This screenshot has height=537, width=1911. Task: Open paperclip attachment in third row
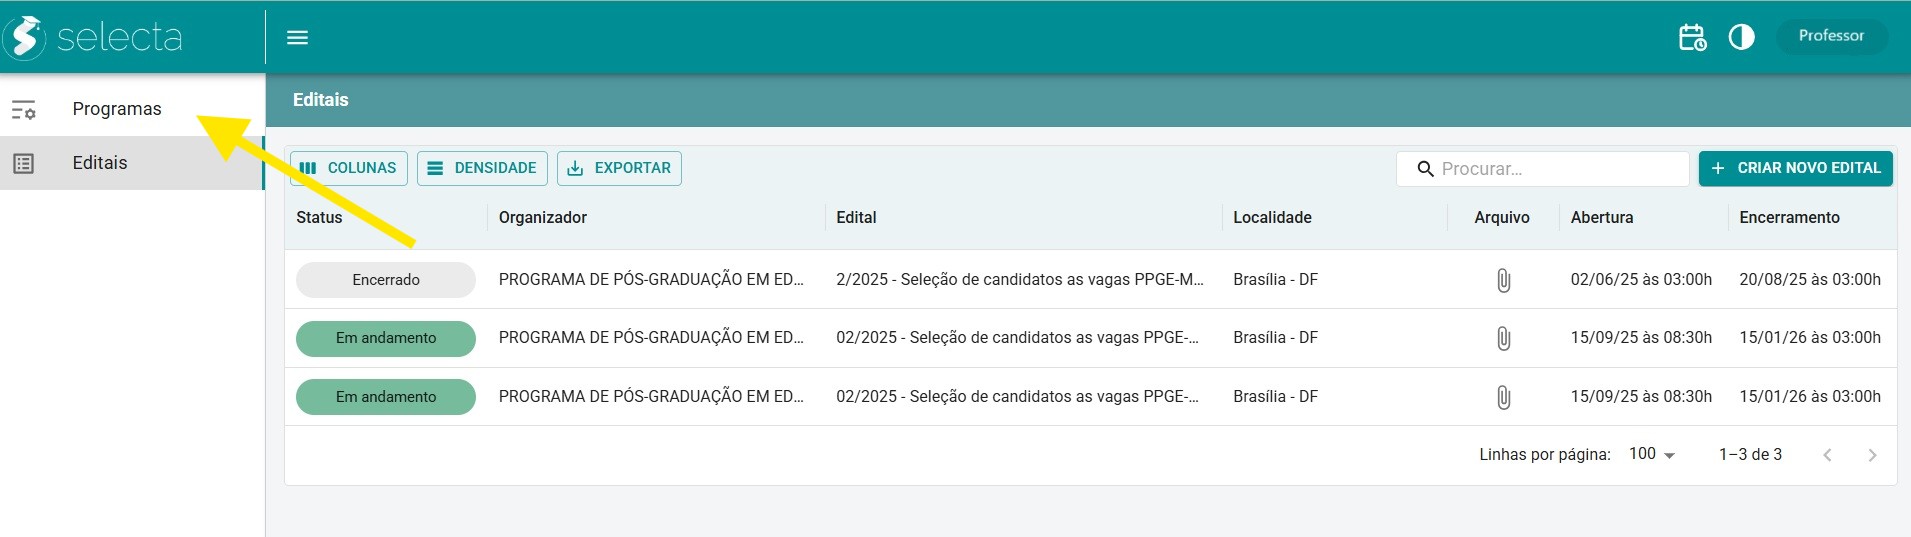click(1503, 397)
